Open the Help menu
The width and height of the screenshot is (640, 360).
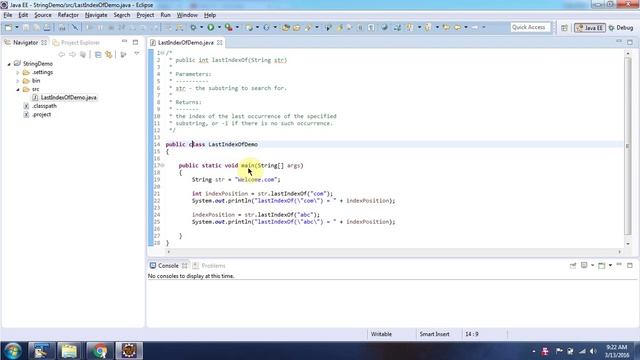pyautogui.click(x=210, y=15)
